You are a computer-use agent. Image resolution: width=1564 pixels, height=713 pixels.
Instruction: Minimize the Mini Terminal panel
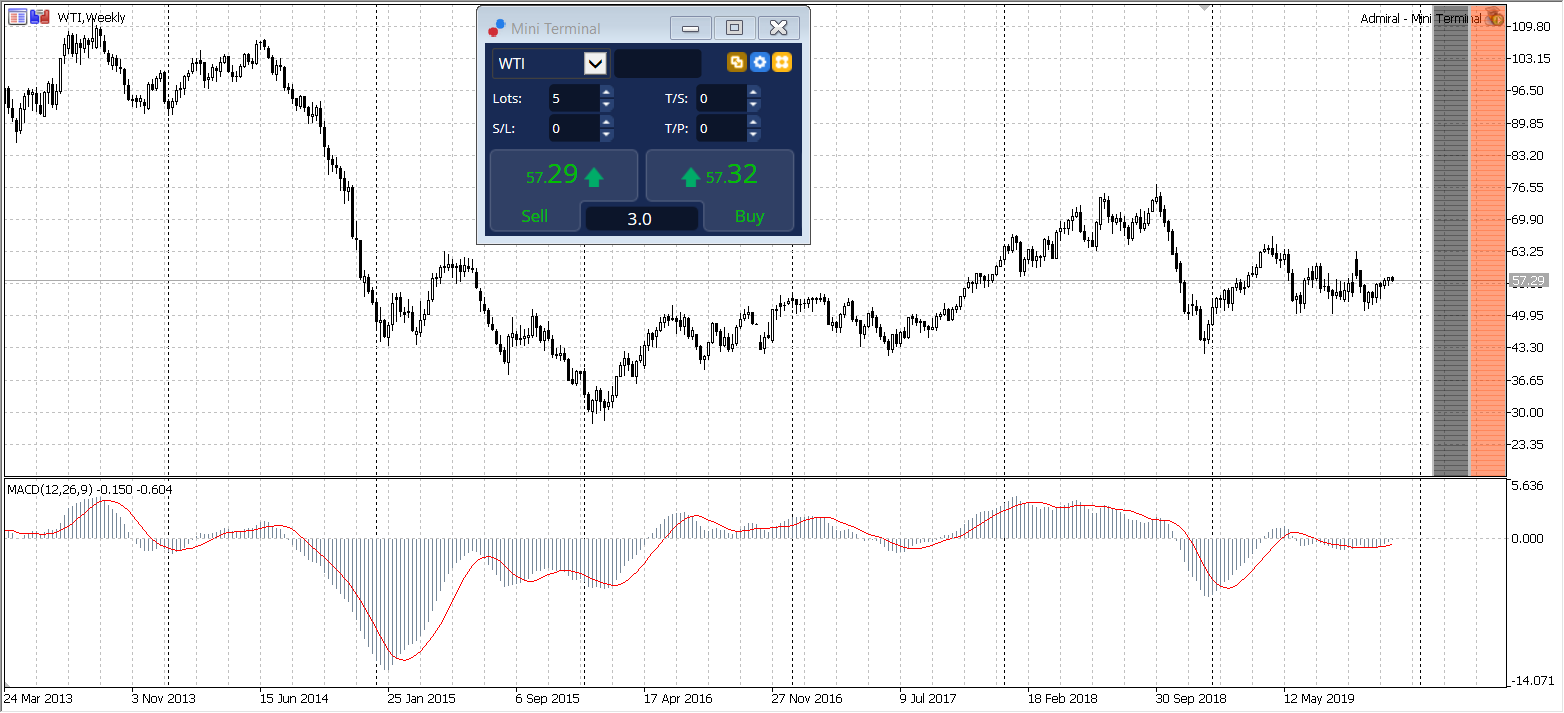point(690,28)
